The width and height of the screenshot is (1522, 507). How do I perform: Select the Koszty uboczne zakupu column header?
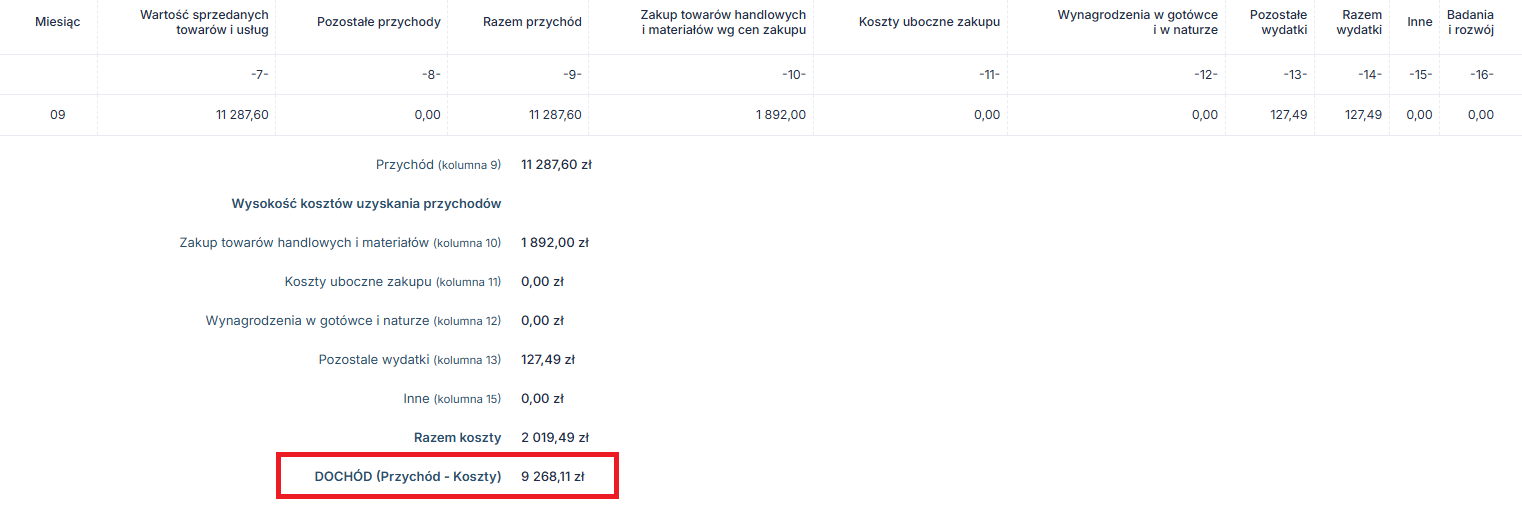929,22
